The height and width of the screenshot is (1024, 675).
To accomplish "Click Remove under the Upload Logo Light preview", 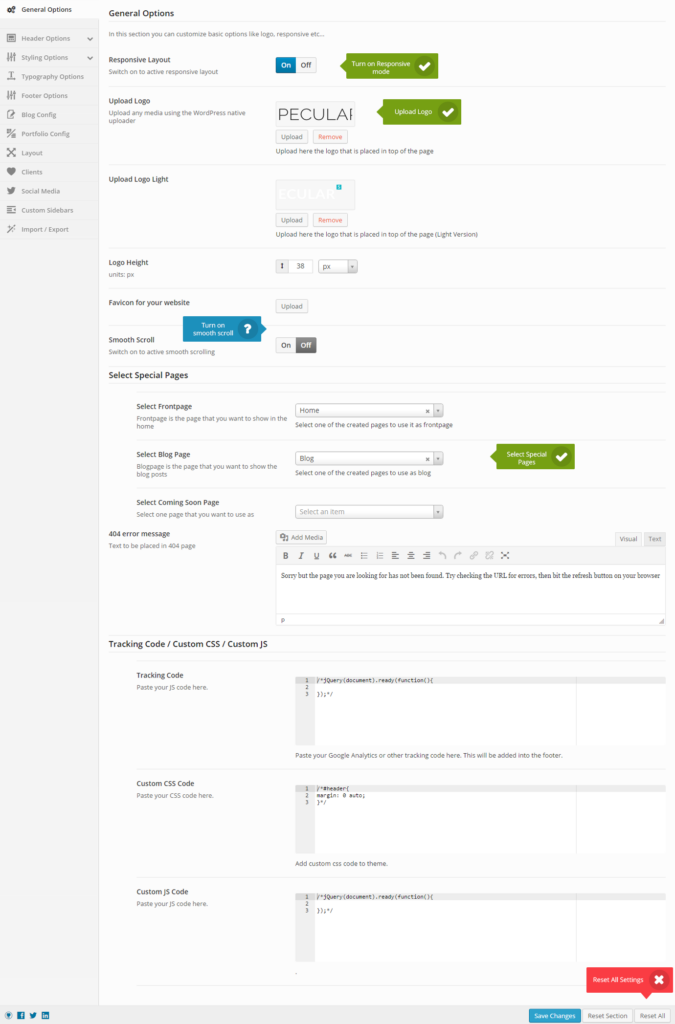I will (x=330, y=220).
